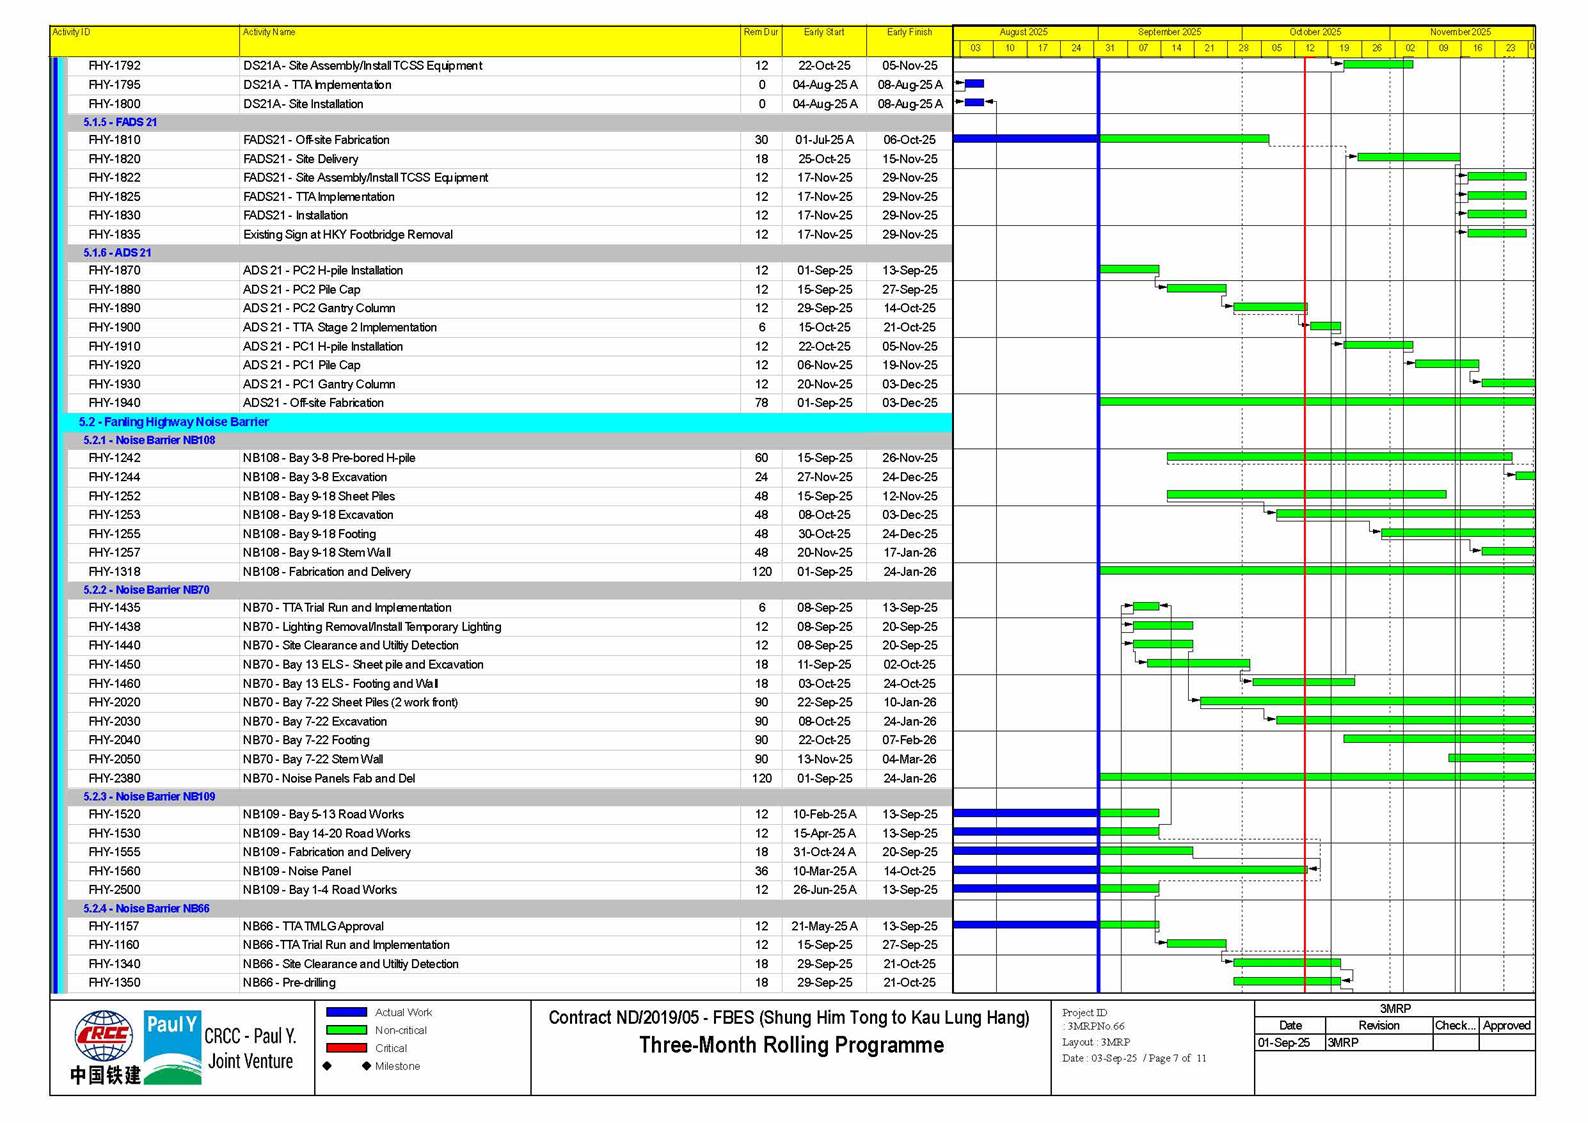The width and height of the screenshot is (1588, 1123).
Task: Click 'NB66 - Pre-drilling' activity name
Action: coord(291,983)
